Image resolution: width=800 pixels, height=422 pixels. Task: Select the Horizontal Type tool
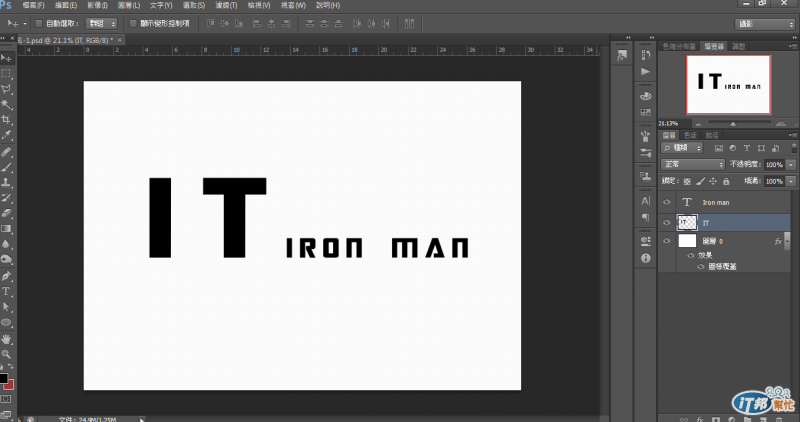pos(6,291)
